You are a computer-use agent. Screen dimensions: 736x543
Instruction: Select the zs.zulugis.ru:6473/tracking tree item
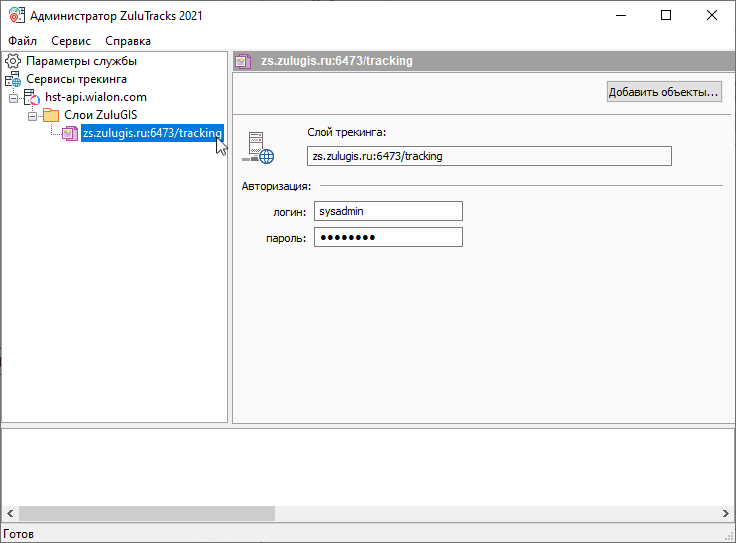pyautogui.click(x=152, y=133)
